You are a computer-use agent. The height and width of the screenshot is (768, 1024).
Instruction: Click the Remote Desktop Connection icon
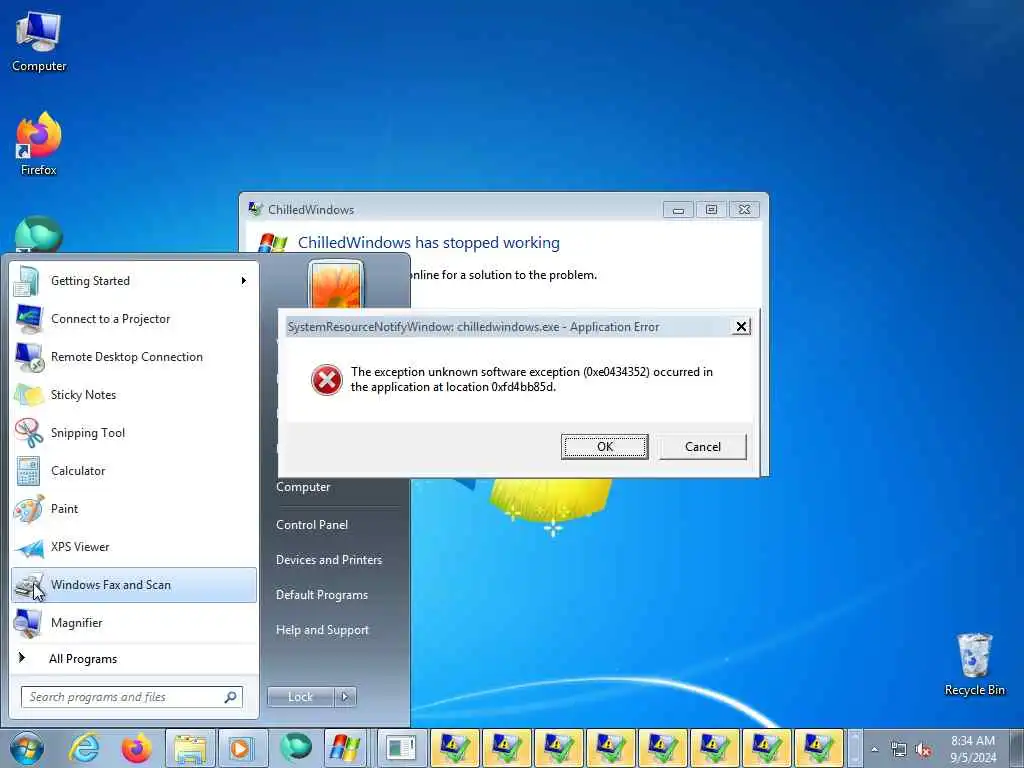click(x=29, y=357)
